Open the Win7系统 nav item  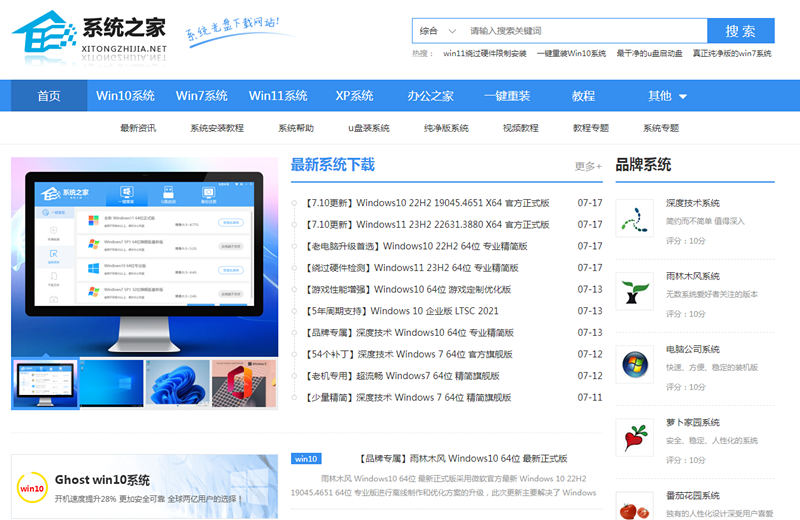(202, 96)
